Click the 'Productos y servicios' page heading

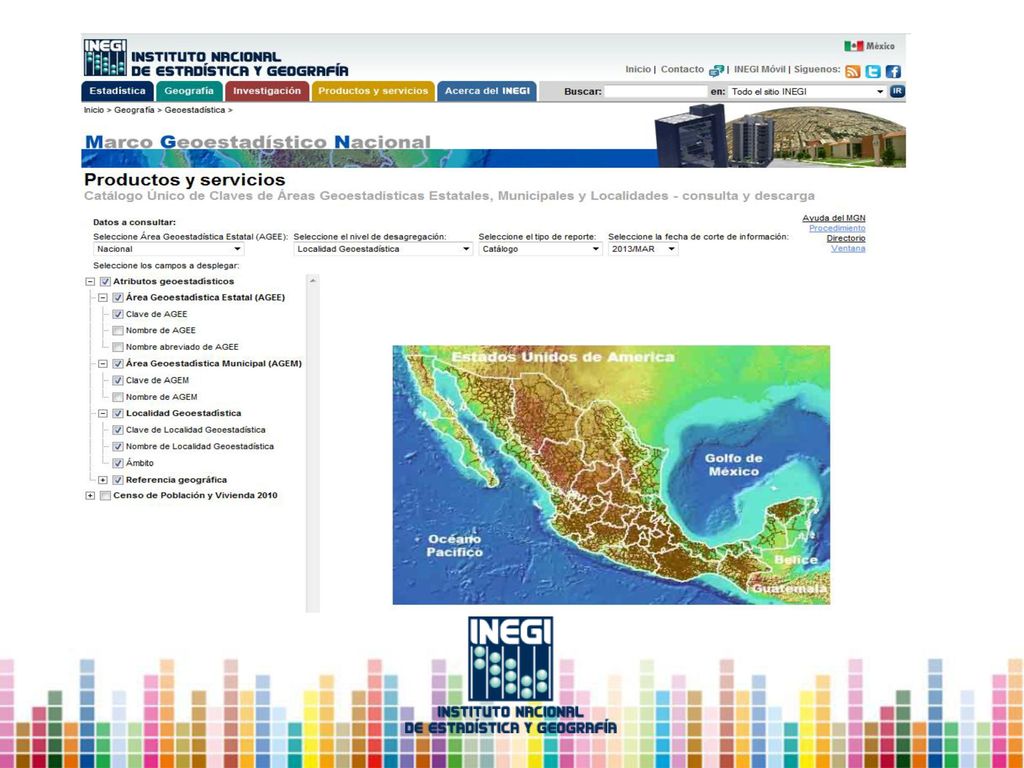[x=185, y=180]
